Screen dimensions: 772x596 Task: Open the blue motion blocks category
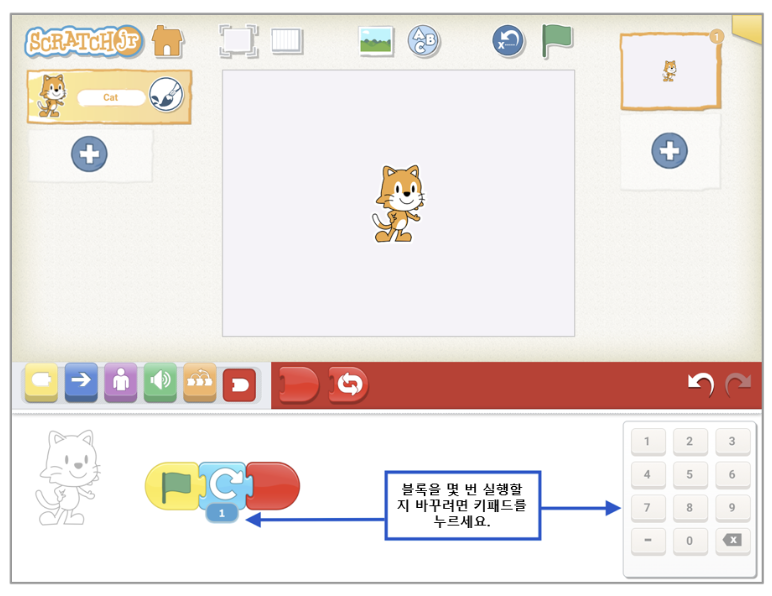click(81, 383)
